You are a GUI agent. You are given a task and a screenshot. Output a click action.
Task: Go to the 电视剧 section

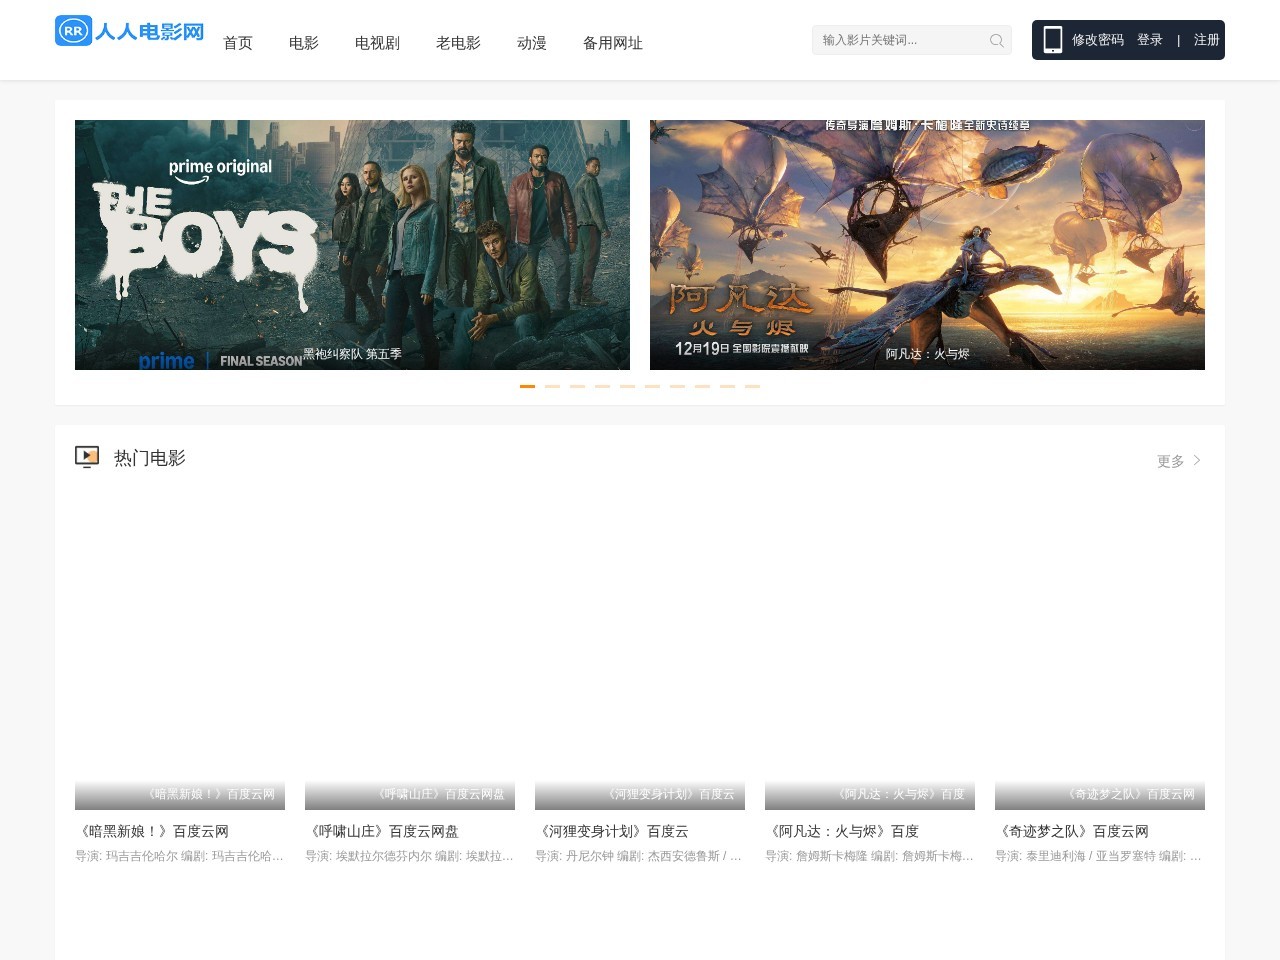pyautogui.click(x=377, y=43)
